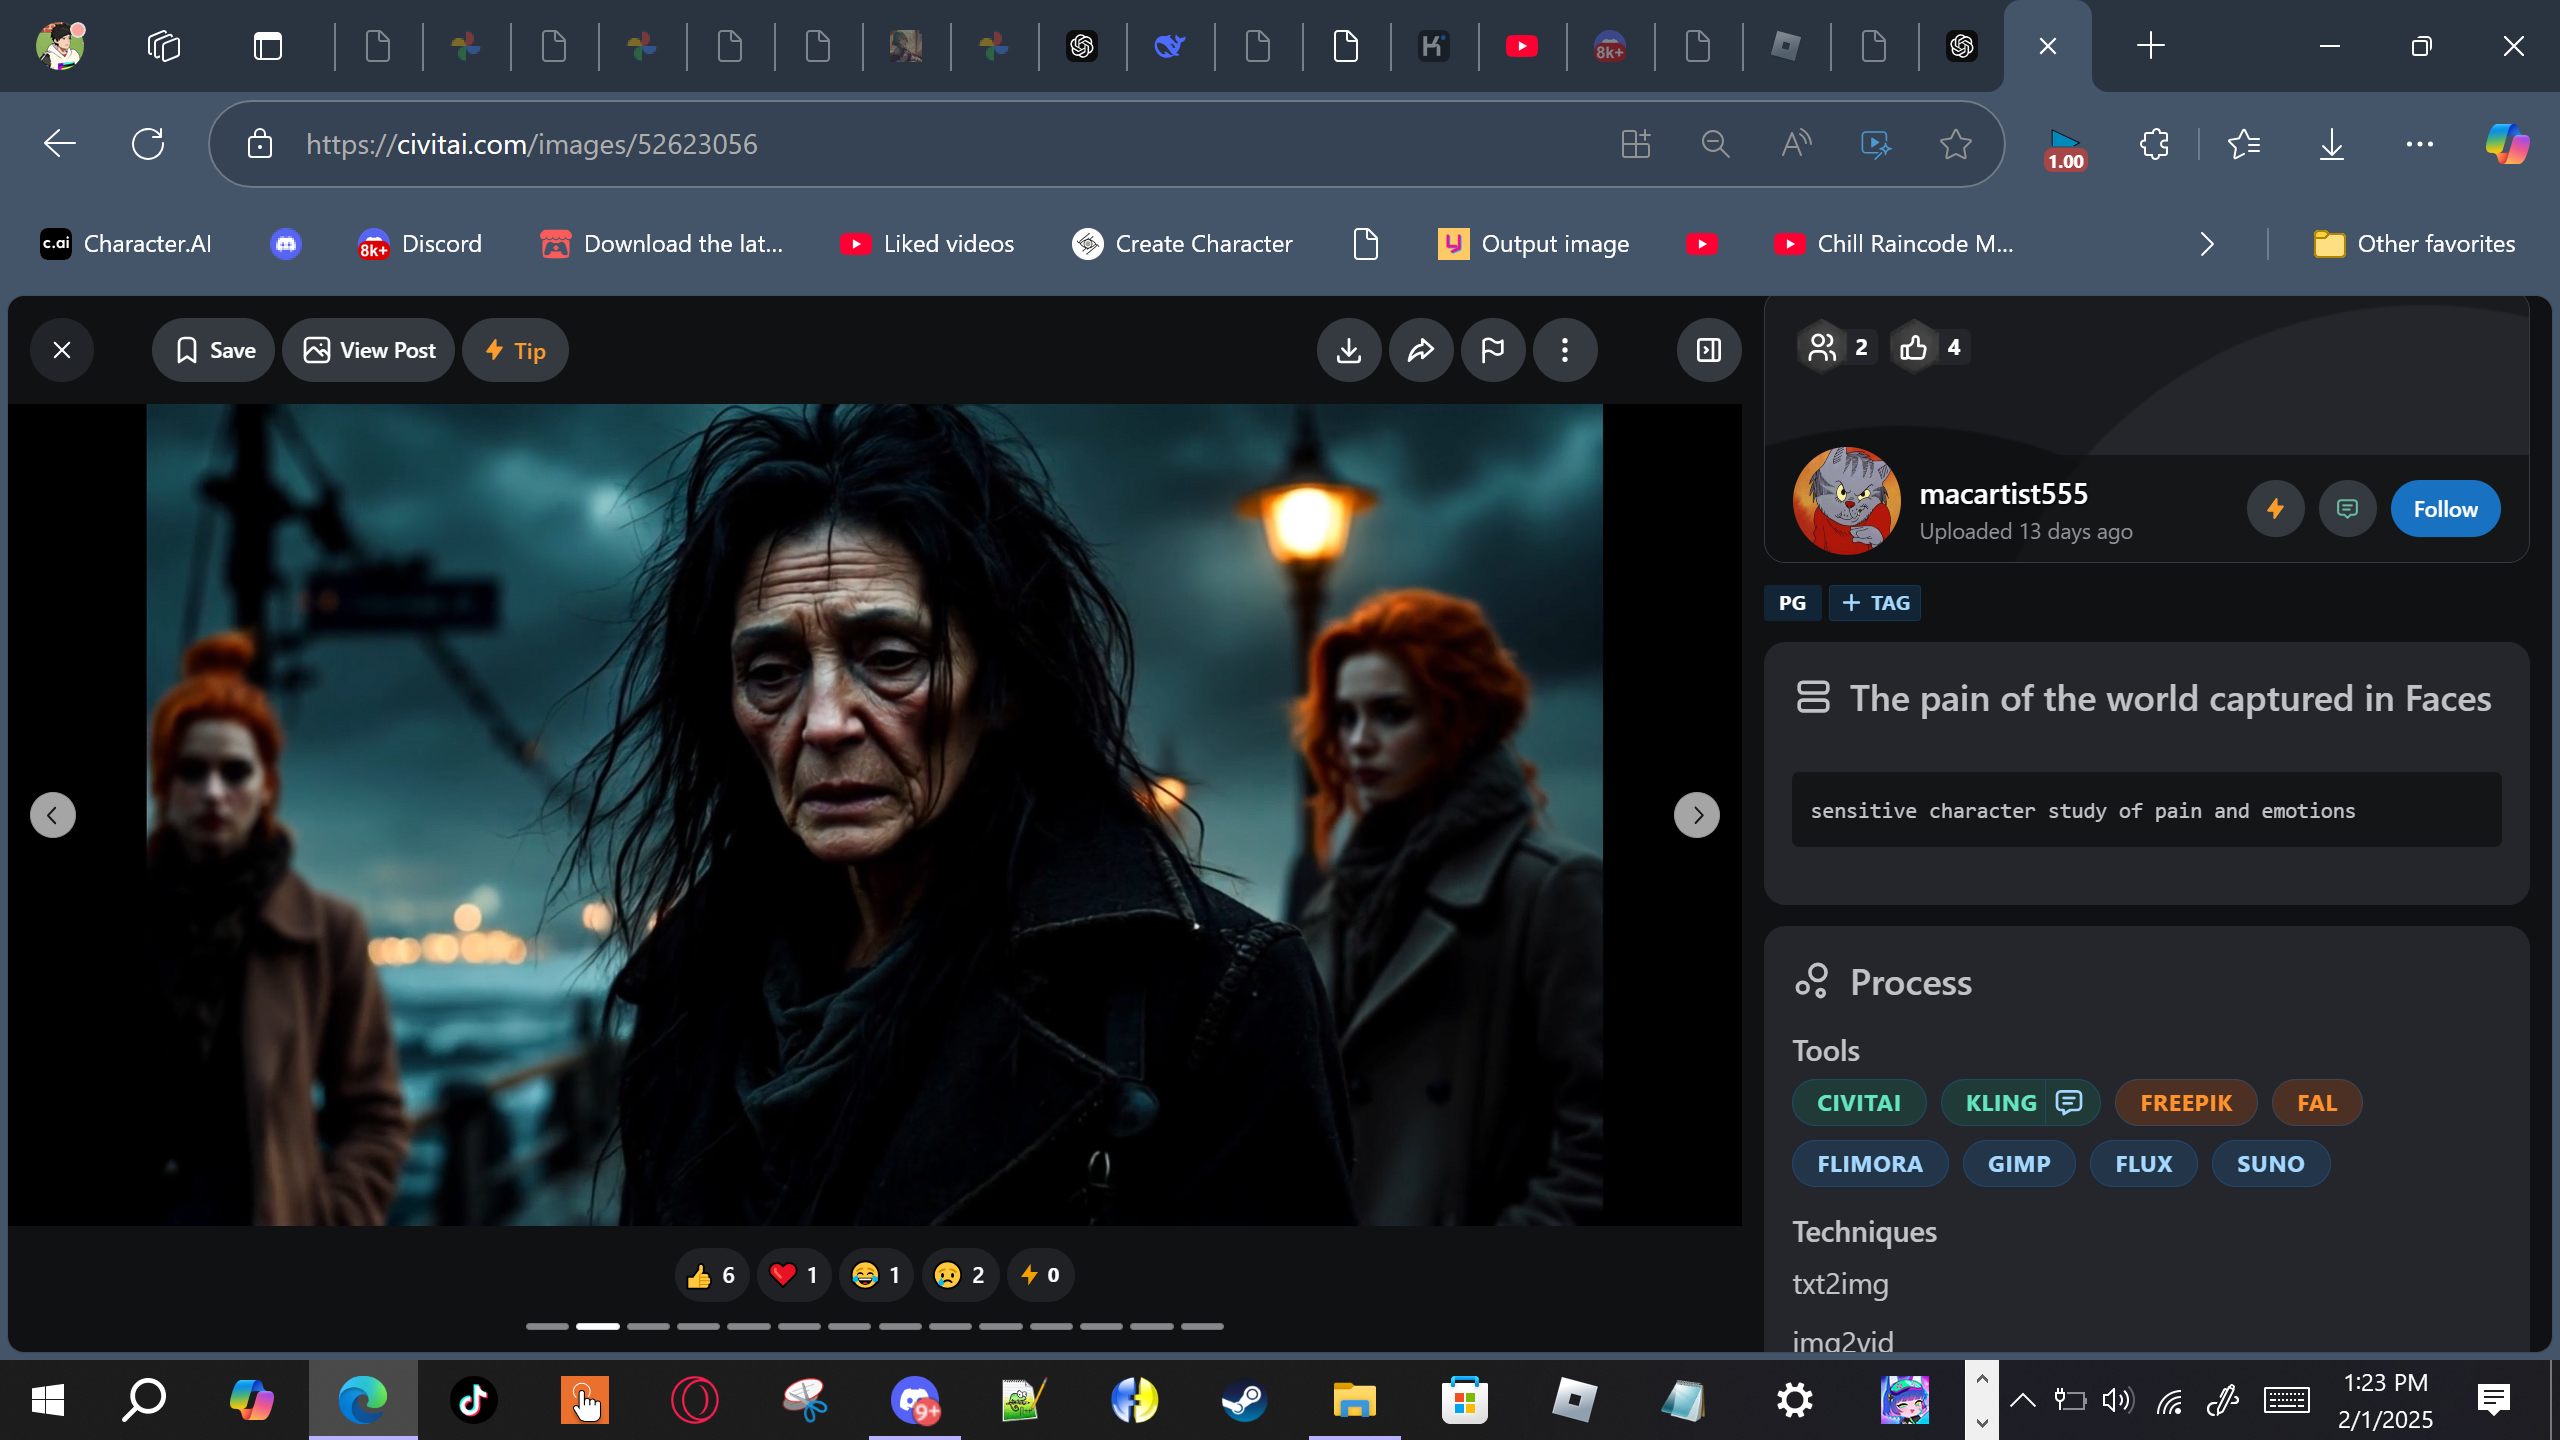Open the Liked videos bookmark
This screenshot has height=1440, width=2560.
927,244
